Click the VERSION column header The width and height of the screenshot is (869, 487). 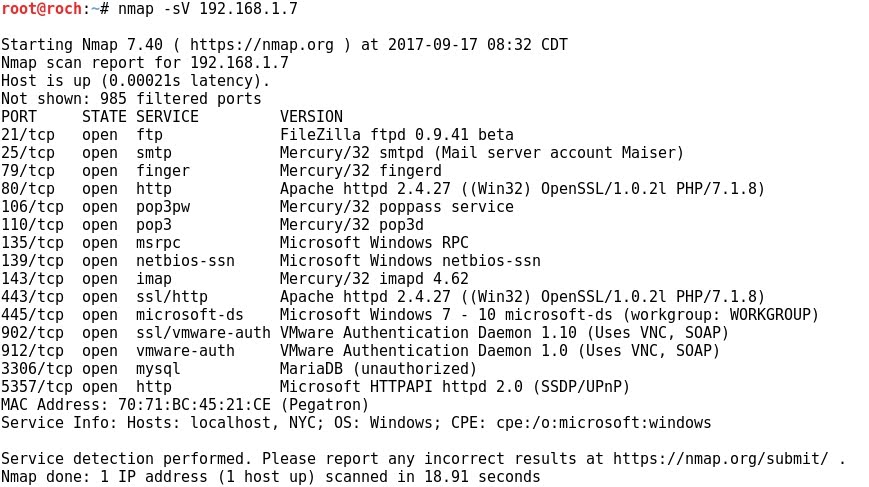pos(311,117)
